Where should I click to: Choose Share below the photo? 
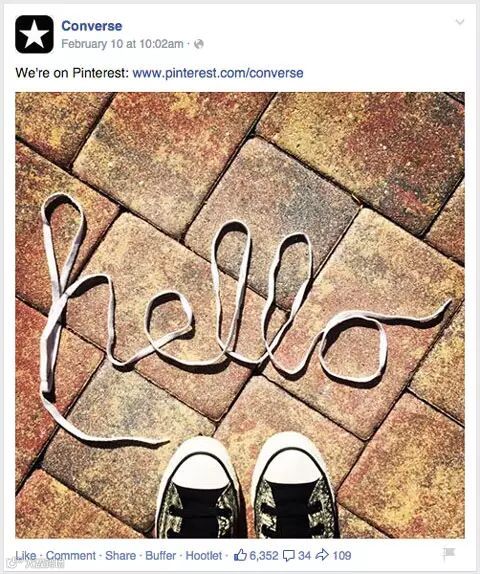click(x=120, y=555)
